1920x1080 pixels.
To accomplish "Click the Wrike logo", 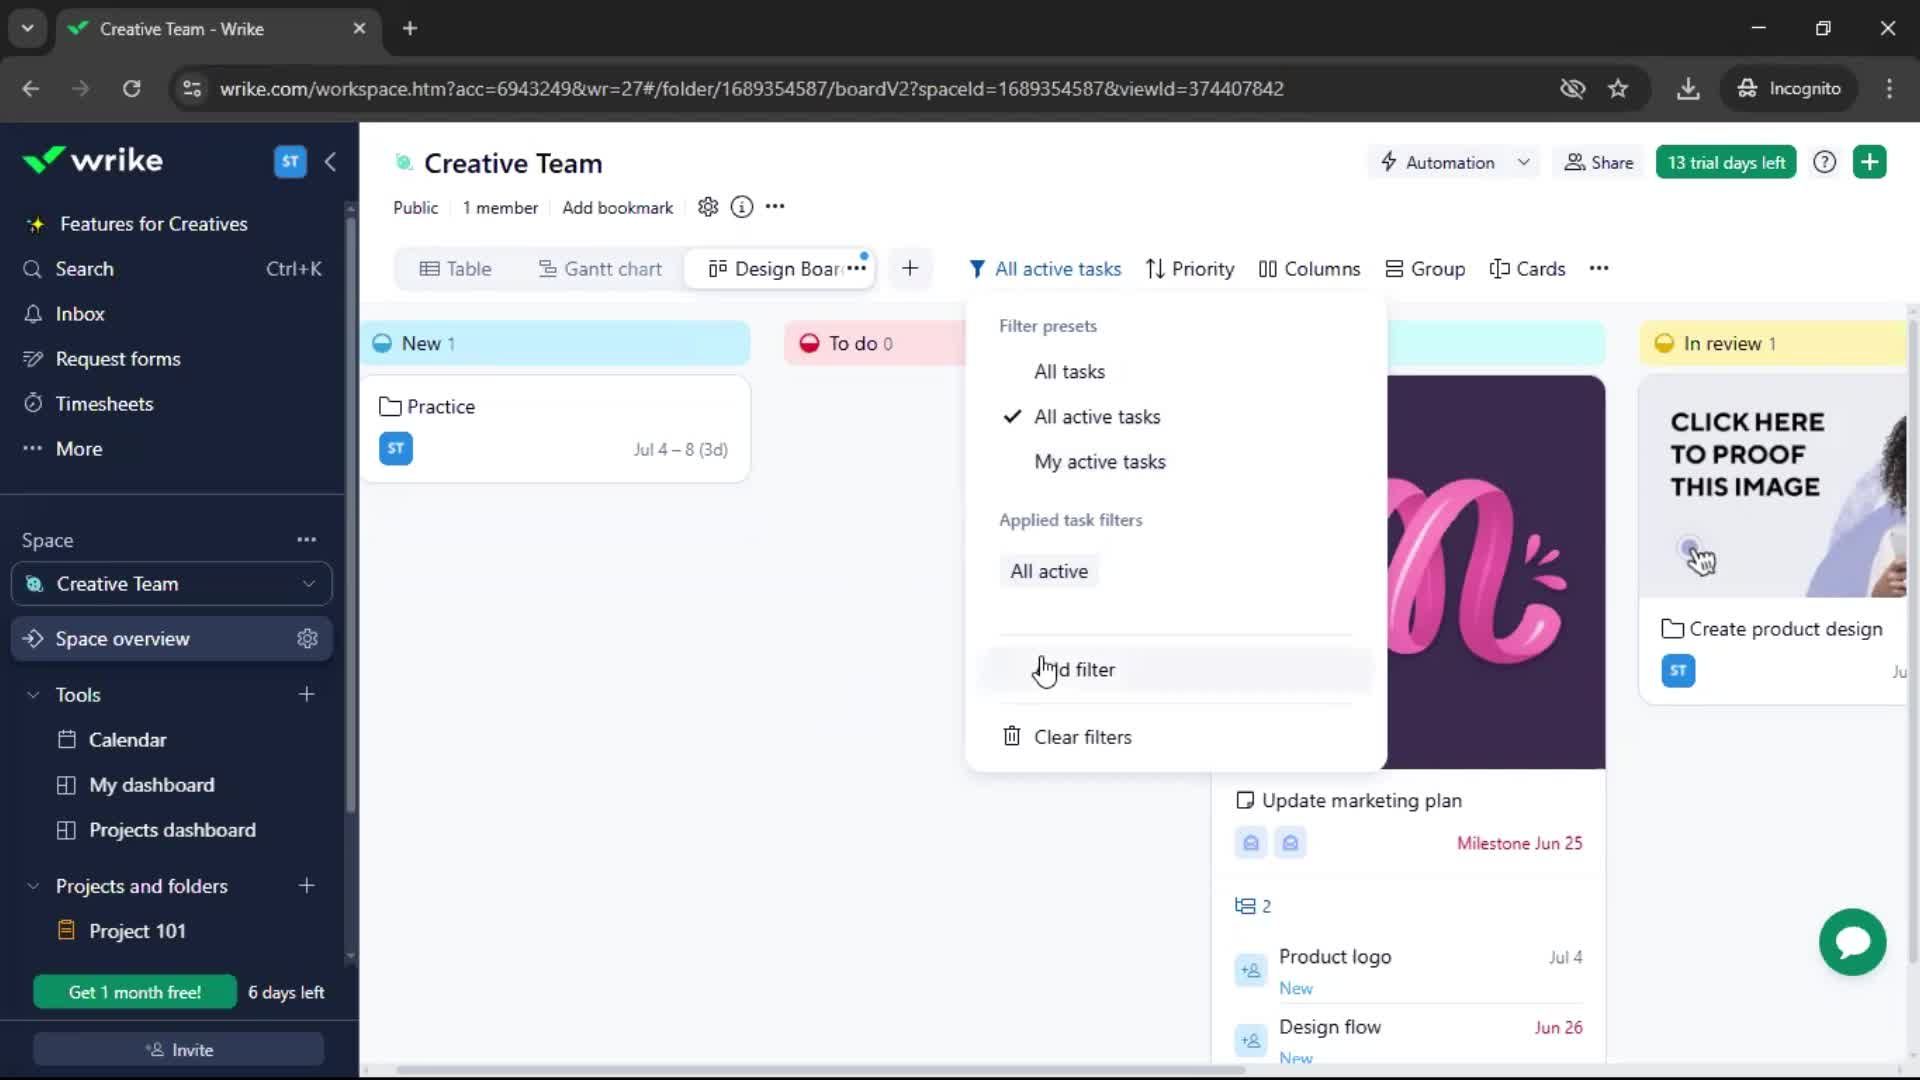I will pyautogui.click(x=92, y=160).
